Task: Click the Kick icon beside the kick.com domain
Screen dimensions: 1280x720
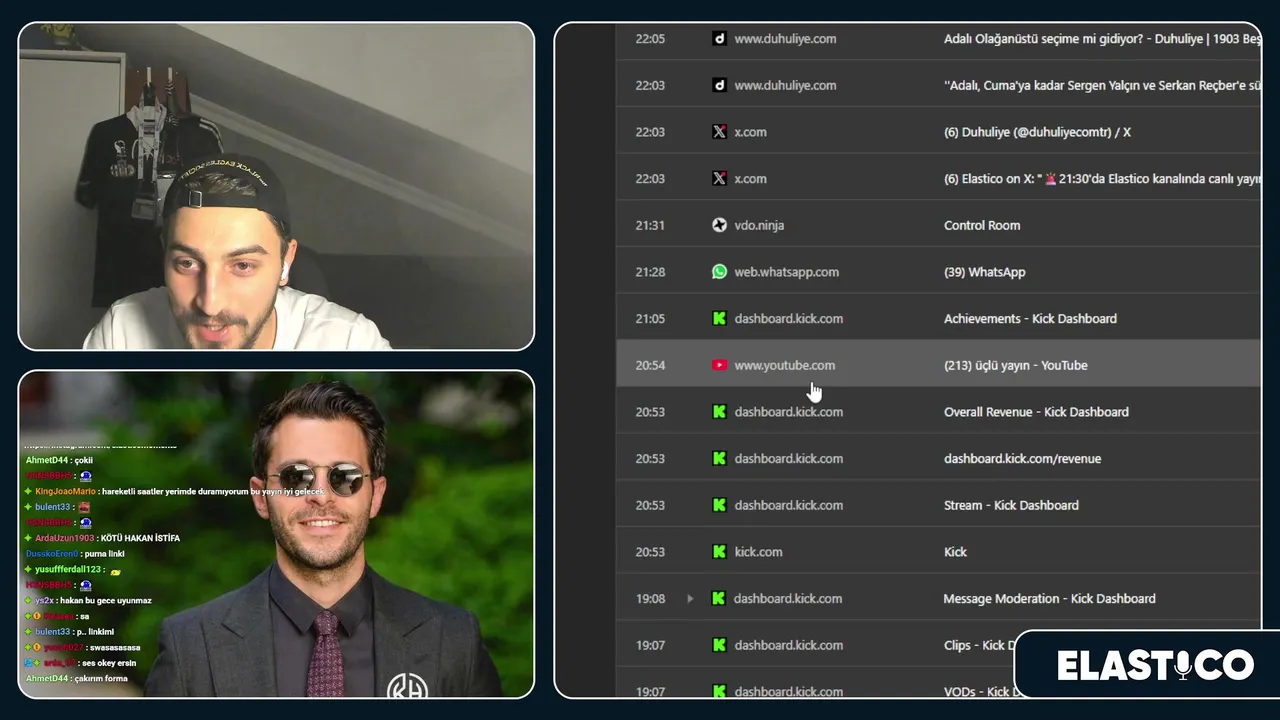Action: click(x=719, y=552)
